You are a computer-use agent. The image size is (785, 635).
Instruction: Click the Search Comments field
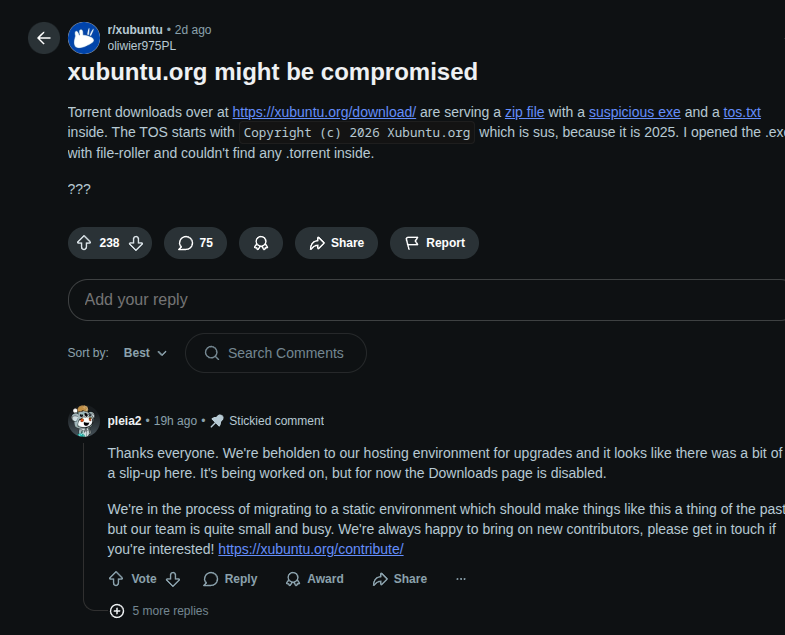tap(285, 353)
